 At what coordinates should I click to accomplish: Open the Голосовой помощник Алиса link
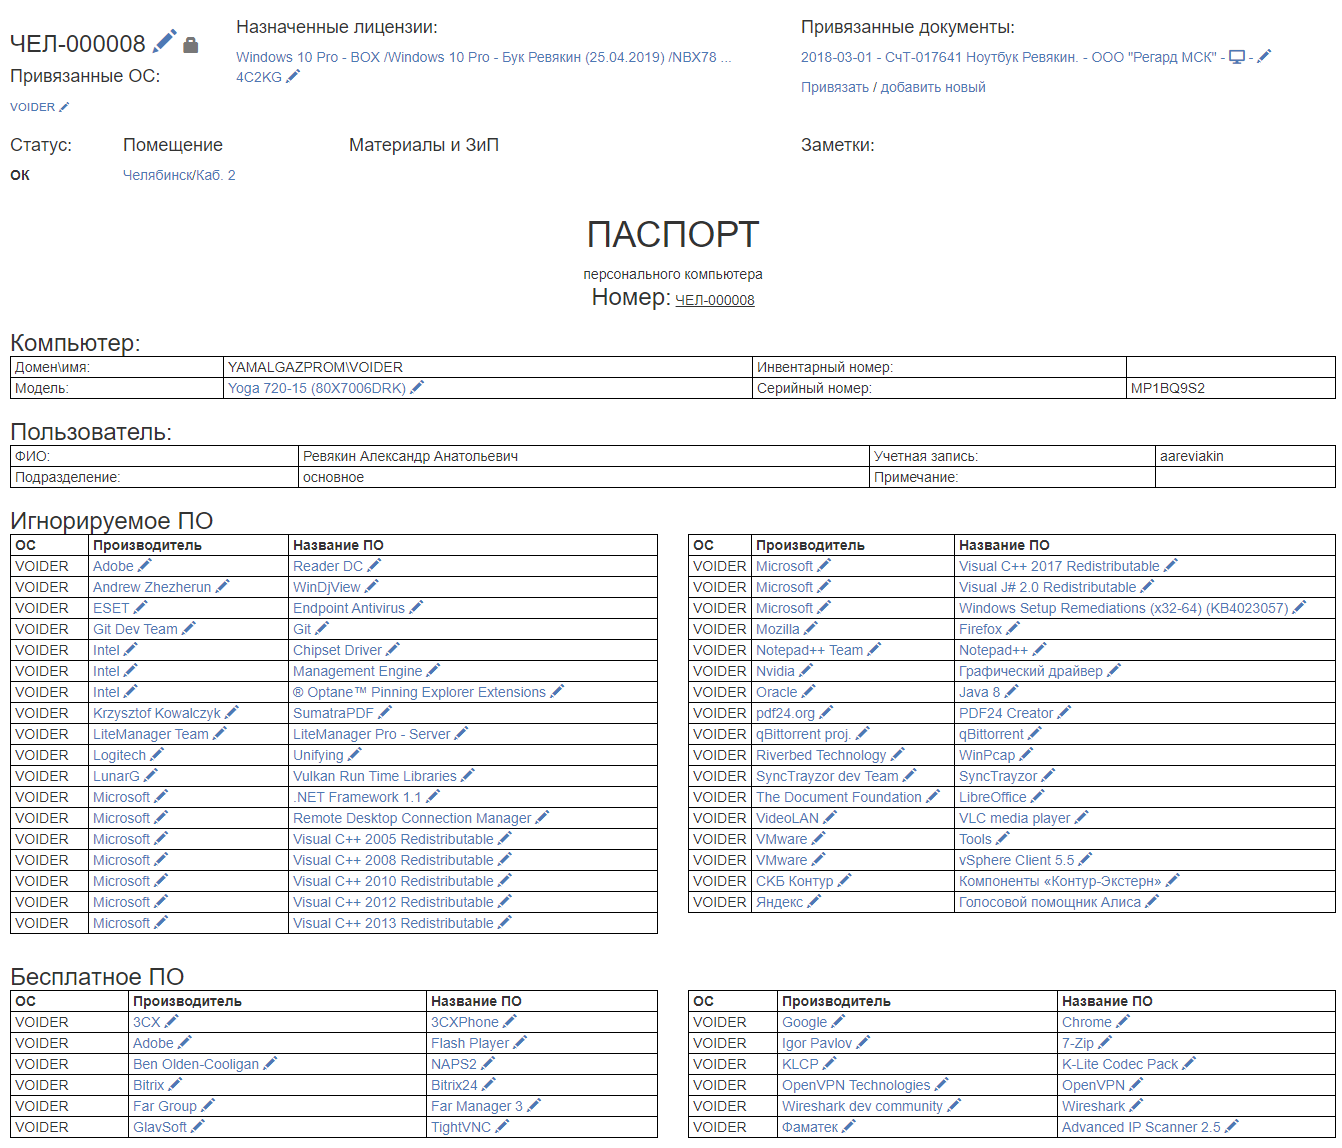pyautogui.click(x=1050, y=902)
